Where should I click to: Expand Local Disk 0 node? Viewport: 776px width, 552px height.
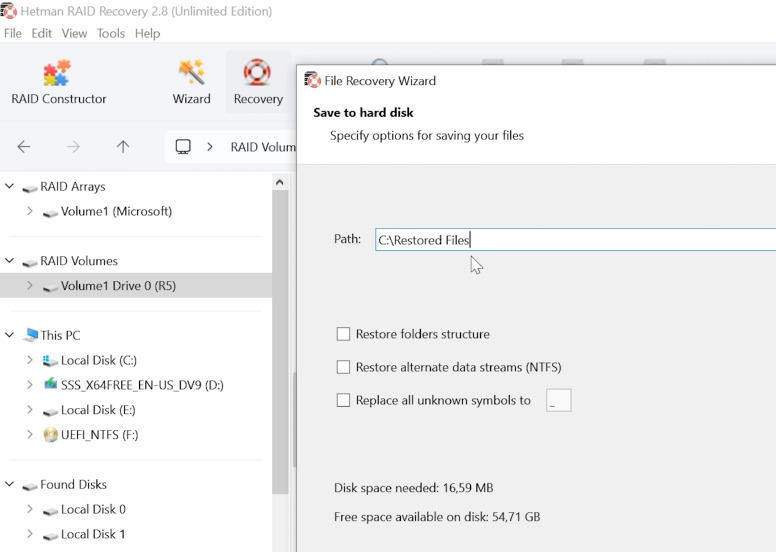[x=30, y=509]
